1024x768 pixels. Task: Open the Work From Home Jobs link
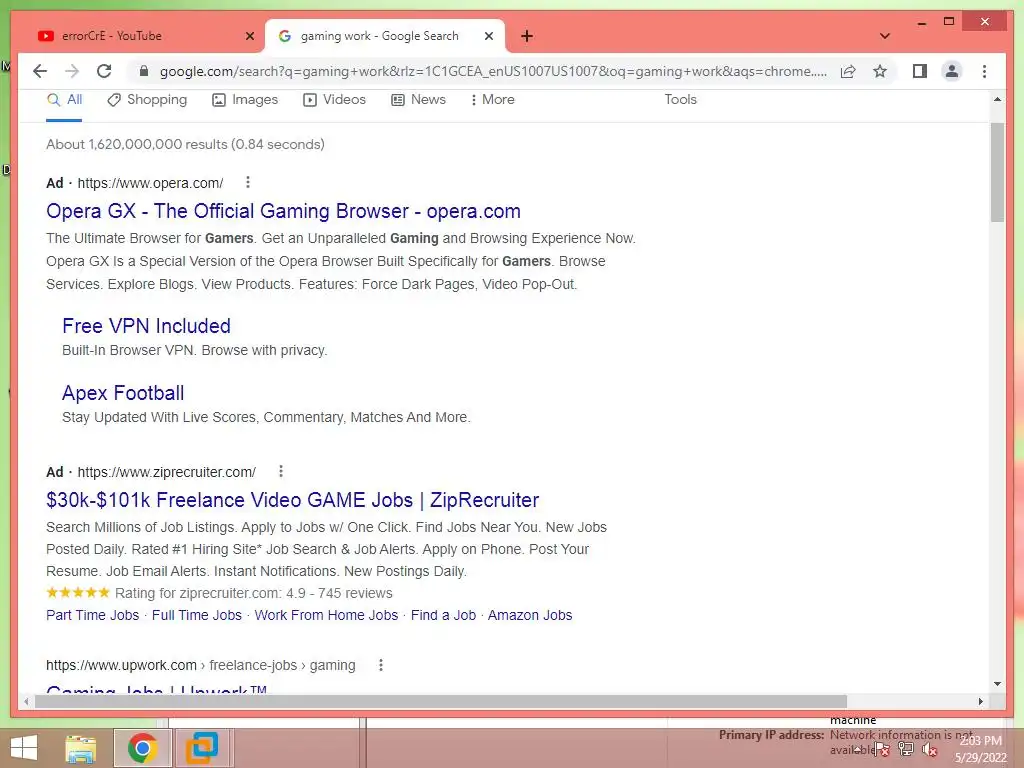[x=326, y=615]
